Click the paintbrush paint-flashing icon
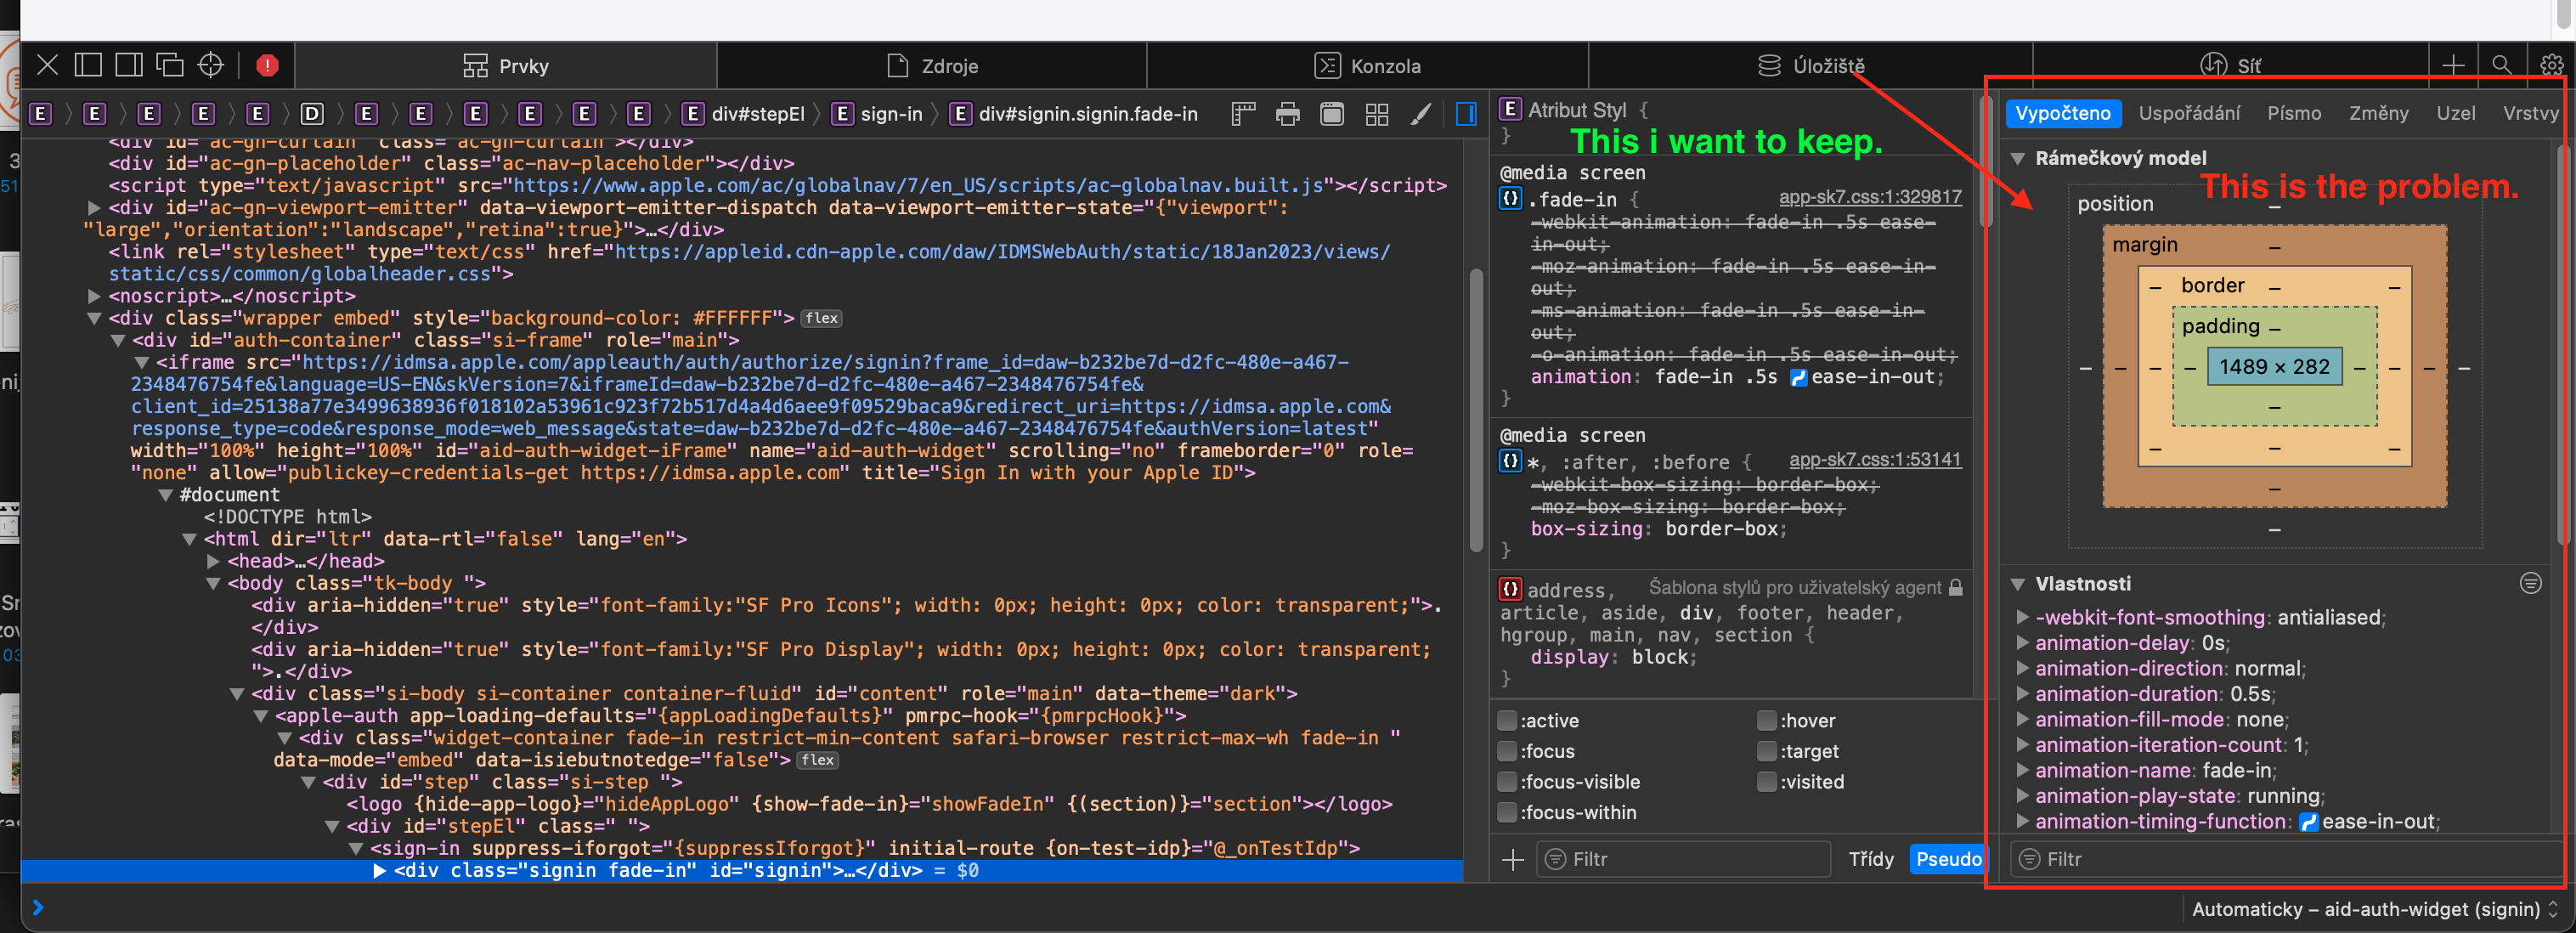 pyautogui.click(x=1420, y=114)
